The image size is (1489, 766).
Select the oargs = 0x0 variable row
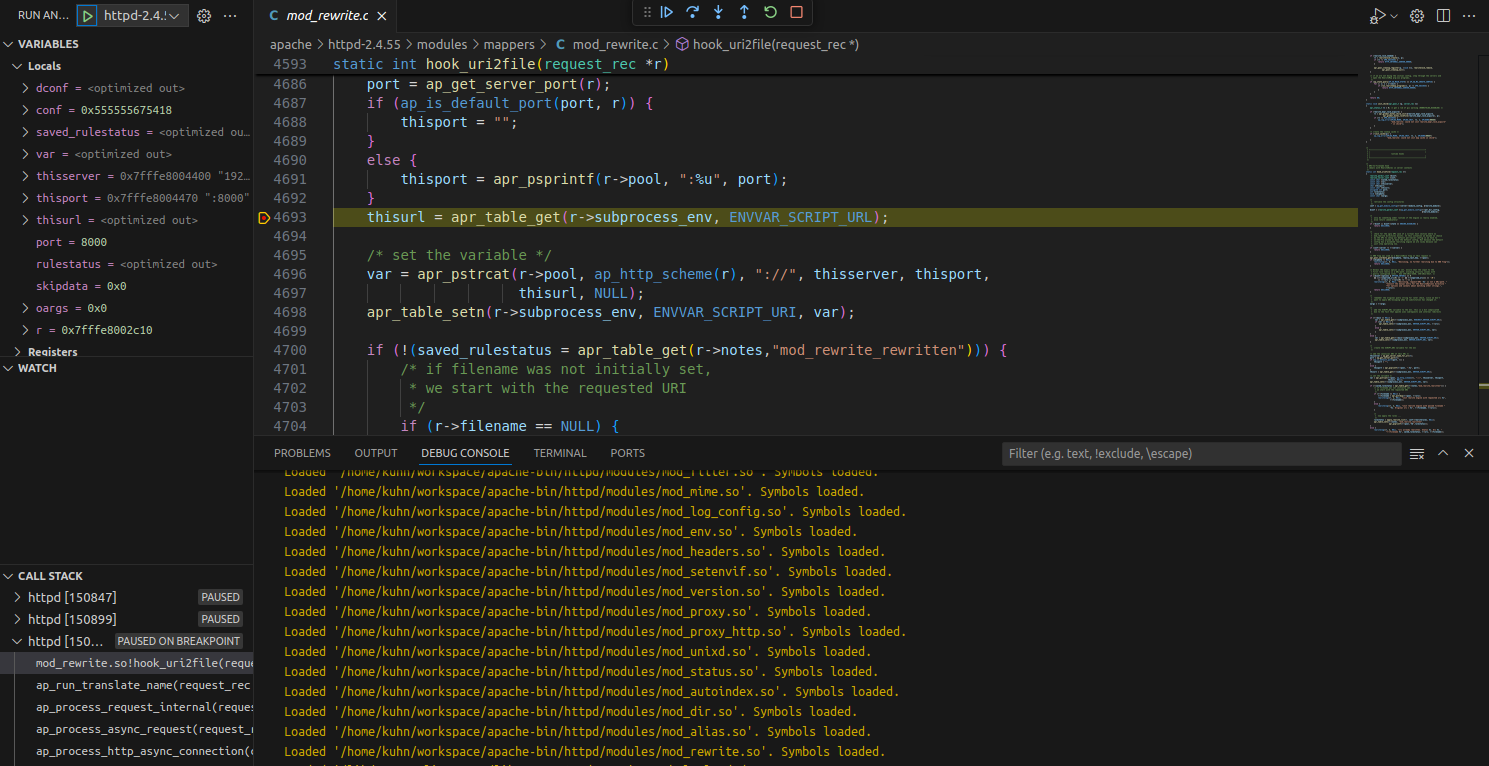(x=127, y=308)
